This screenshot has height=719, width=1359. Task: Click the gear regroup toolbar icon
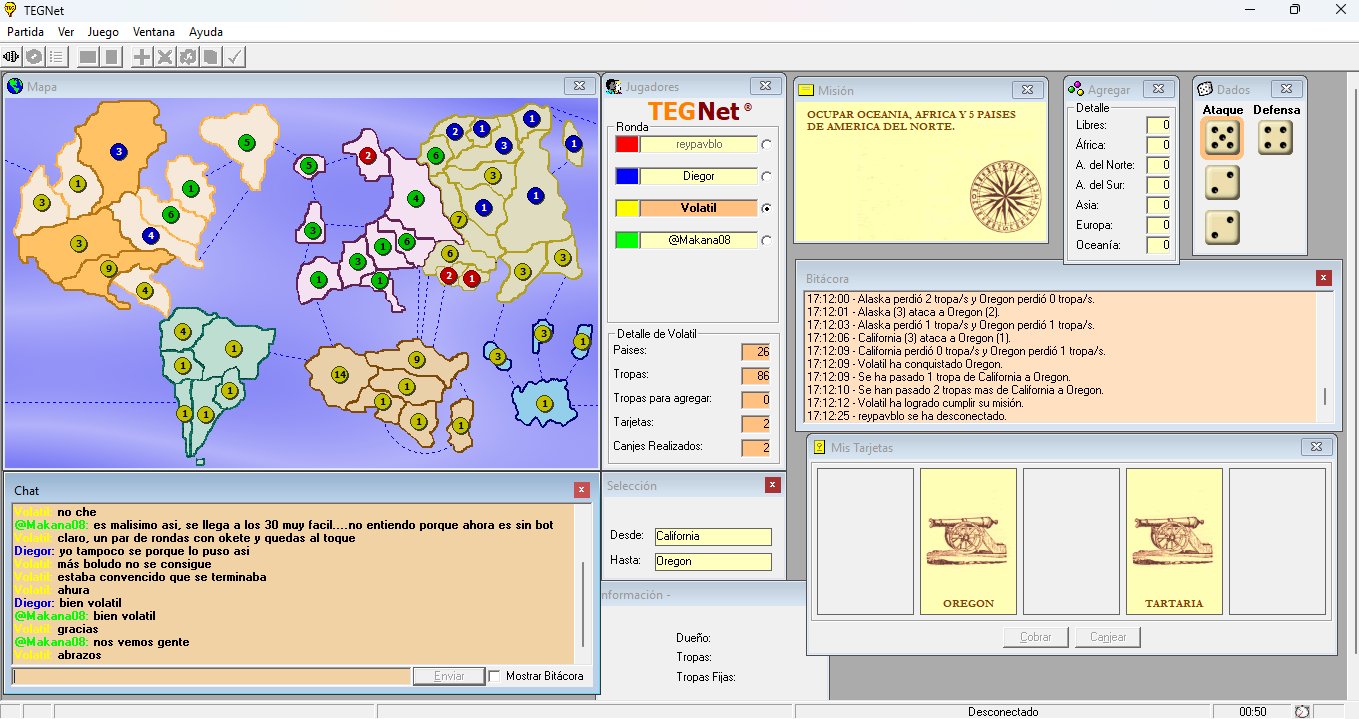(x=188, y=57)
